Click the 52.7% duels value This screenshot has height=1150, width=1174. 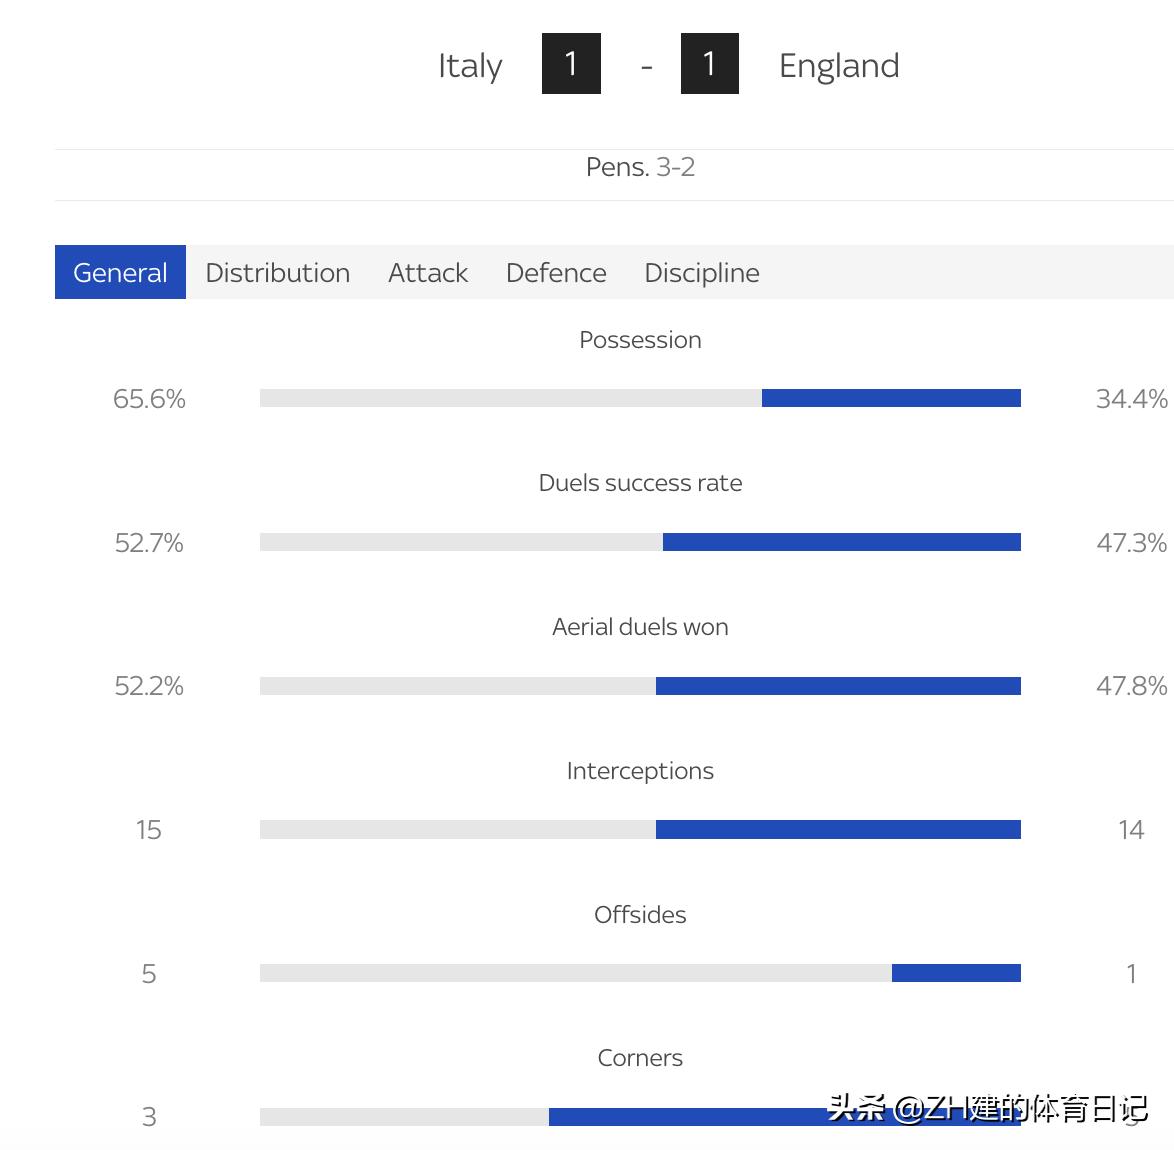click(x=149, y=542)
